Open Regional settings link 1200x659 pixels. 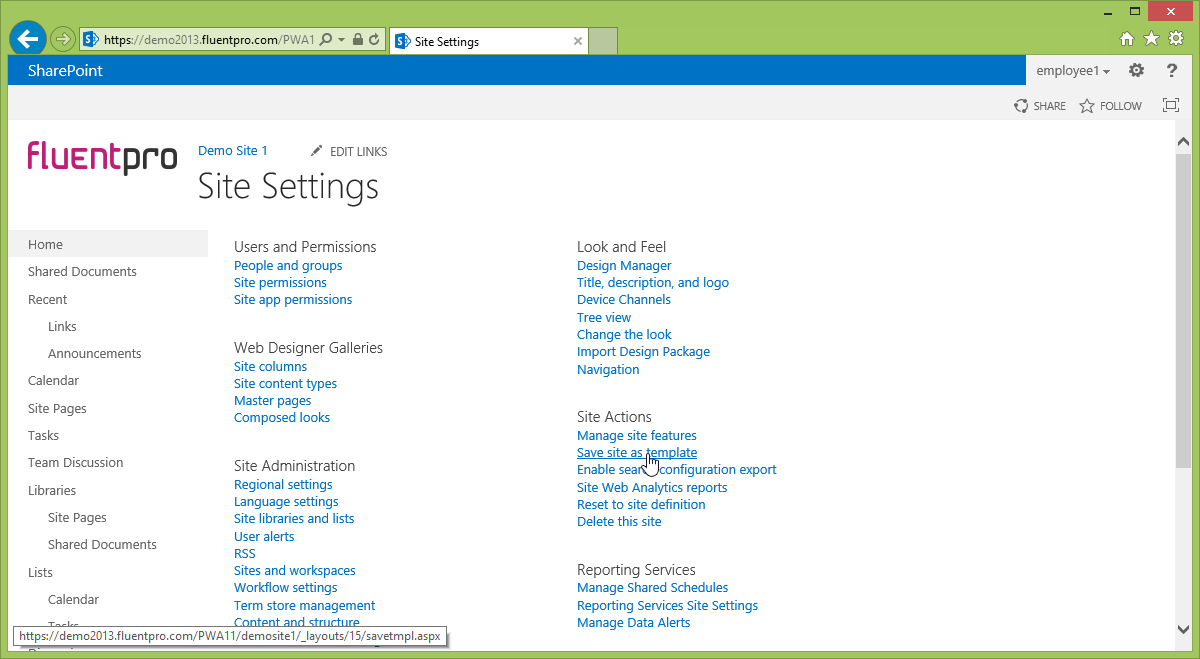[x=283, y=484]
